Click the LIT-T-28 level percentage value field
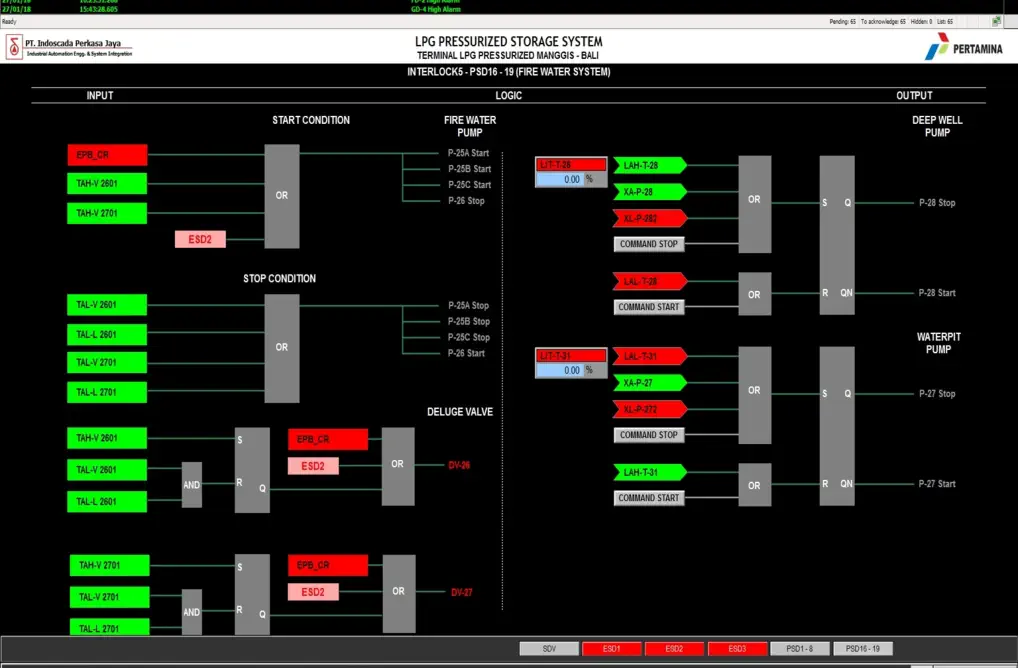1018x668 pixels. point(560,180)
